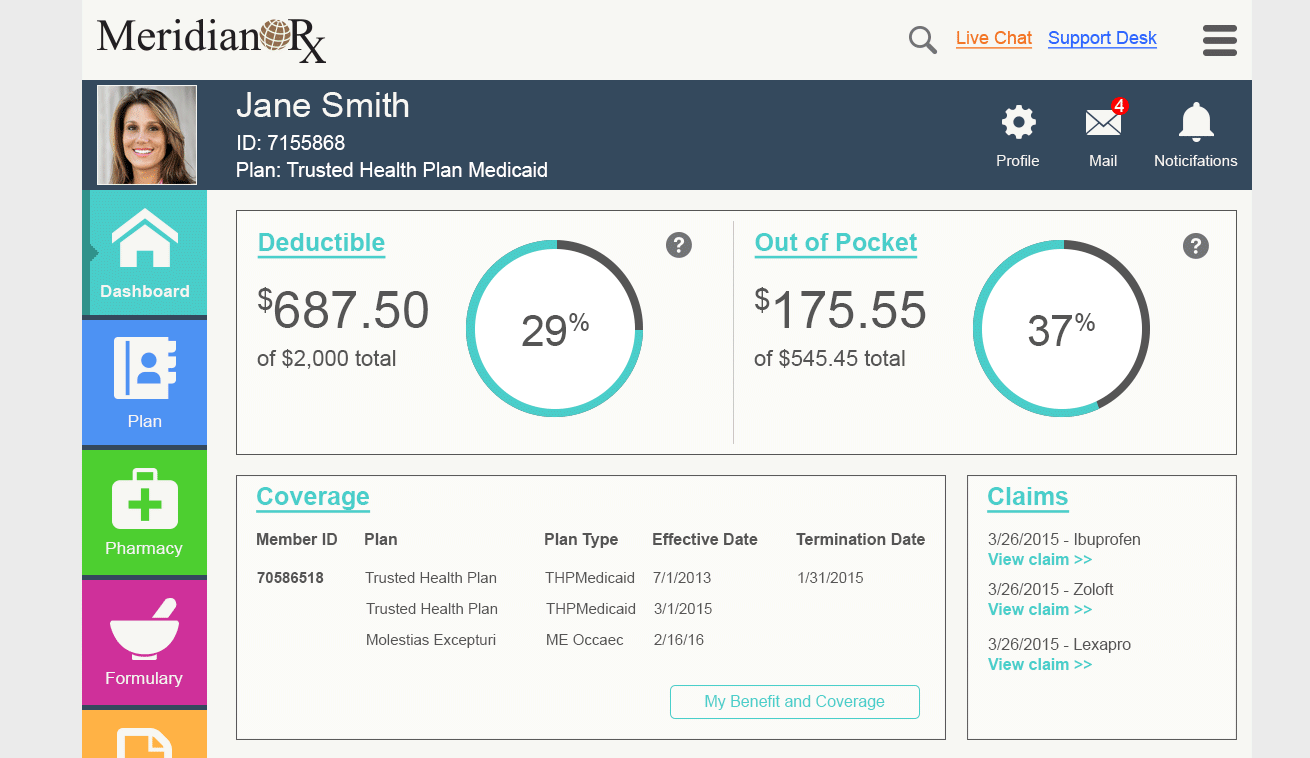Image resolution: width=1310 pixels, height=758 pixels.
Task: Open the Plan sidebar section
Action: (145, 383)
